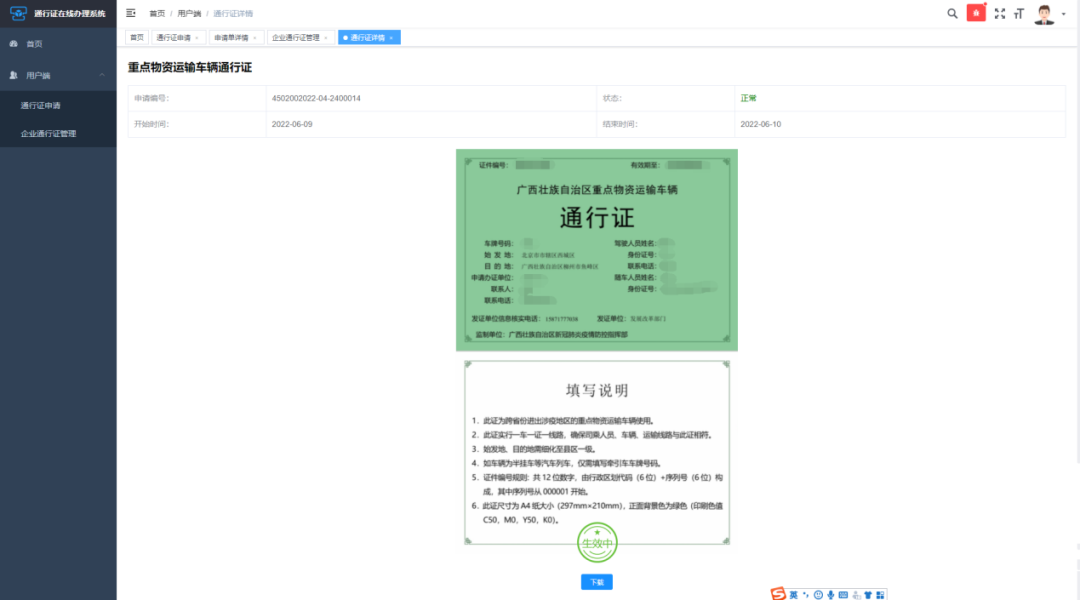
Task: Click the Sogou input method logo
Action: [778, 594]
